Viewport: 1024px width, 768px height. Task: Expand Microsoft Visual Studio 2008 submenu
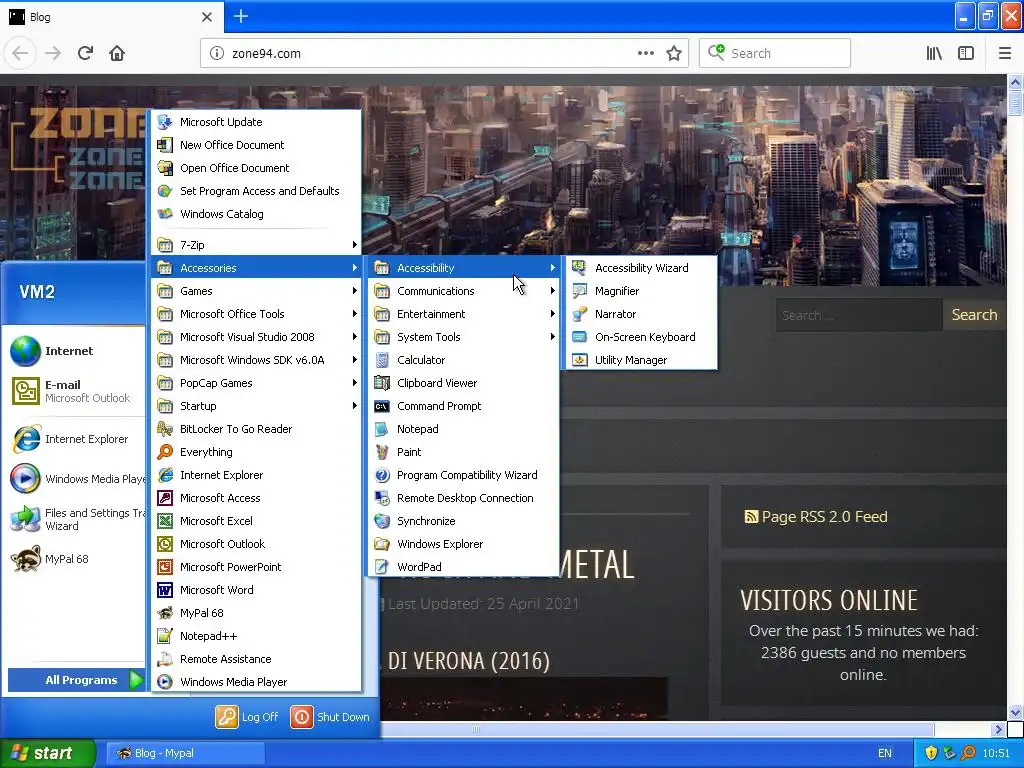pos(257,337)
